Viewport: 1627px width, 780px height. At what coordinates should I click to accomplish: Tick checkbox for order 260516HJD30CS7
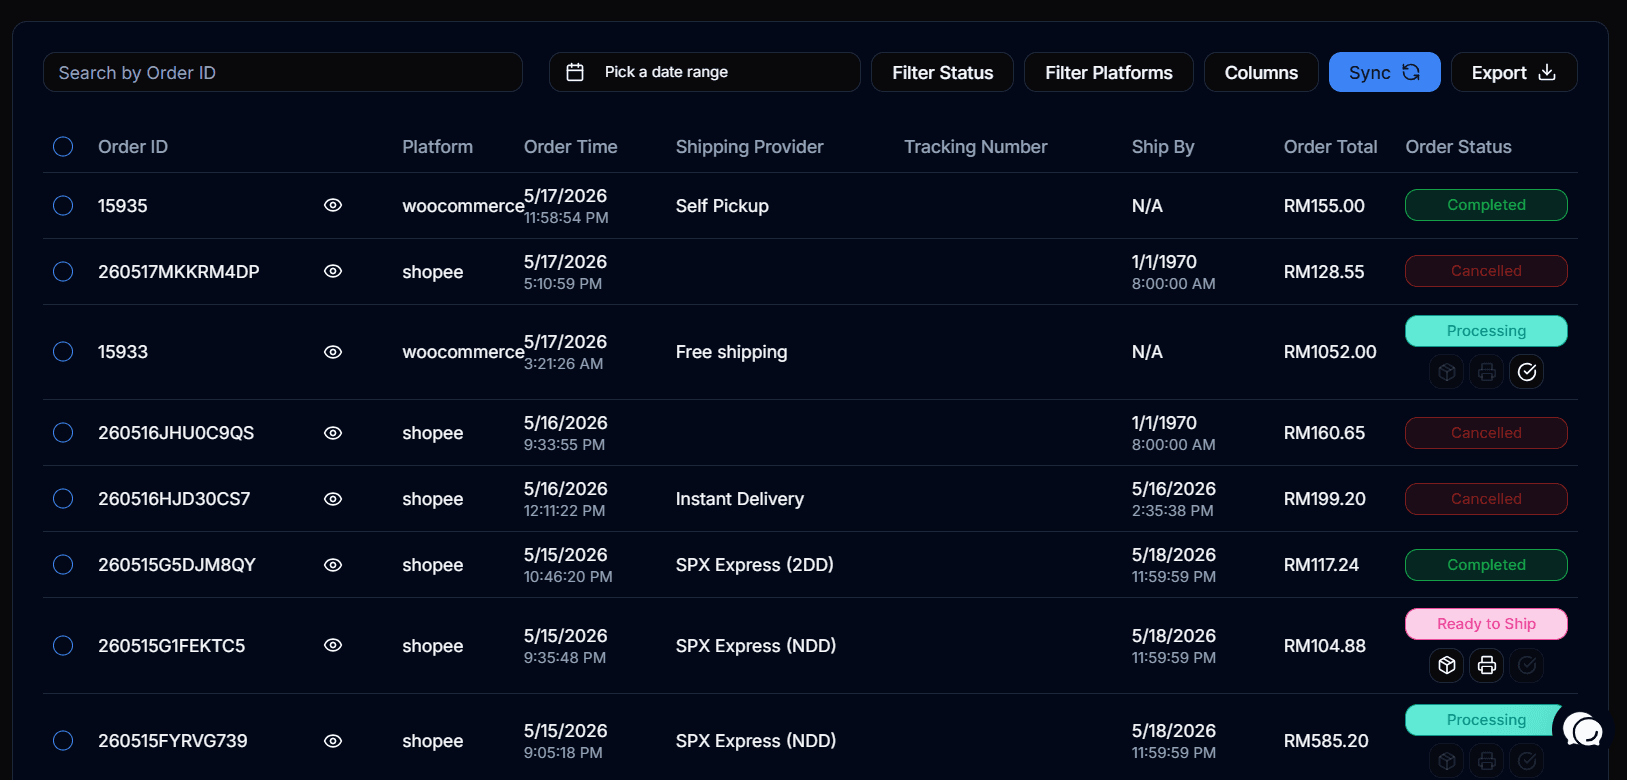(63, 499)
